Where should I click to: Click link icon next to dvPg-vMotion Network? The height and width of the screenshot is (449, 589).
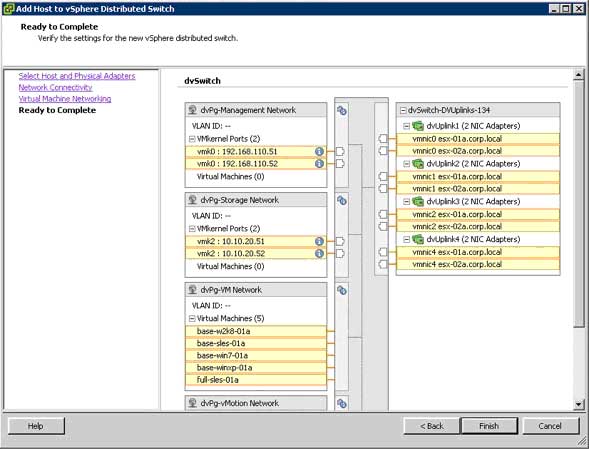click(x=341, y=404)
